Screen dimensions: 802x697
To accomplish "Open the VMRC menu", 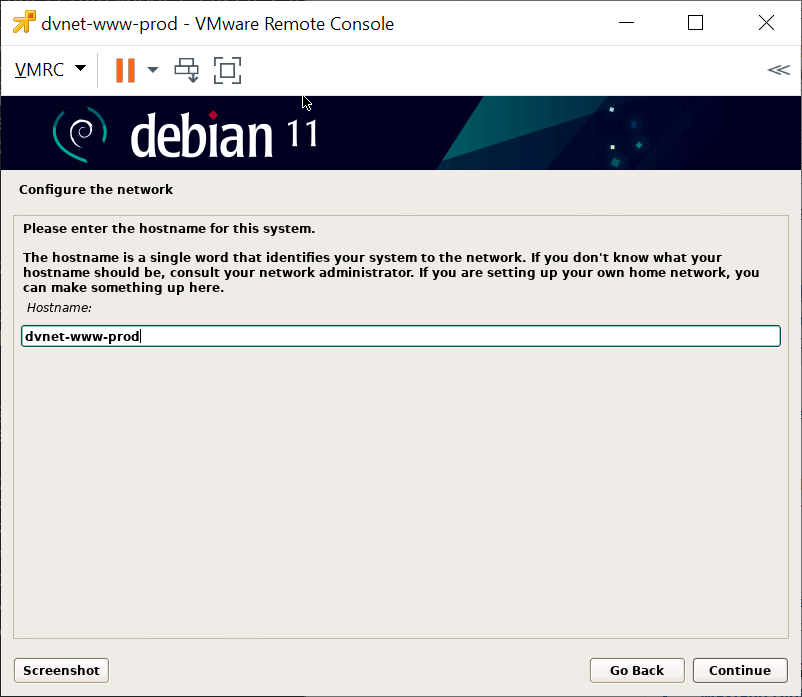I will (39, 70).
